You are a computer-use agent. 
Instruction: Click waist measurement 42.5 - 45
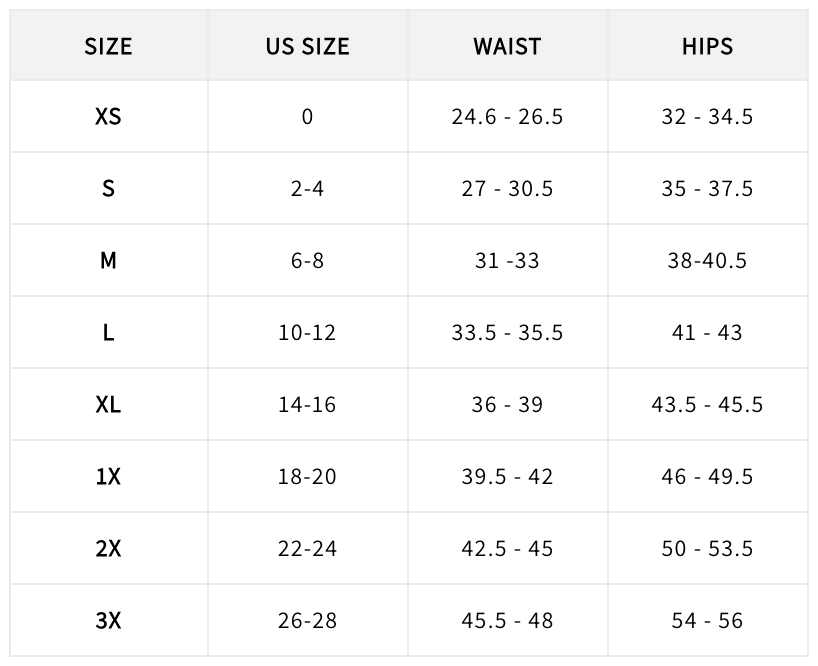pyautogui.click(x=507, y=549)
